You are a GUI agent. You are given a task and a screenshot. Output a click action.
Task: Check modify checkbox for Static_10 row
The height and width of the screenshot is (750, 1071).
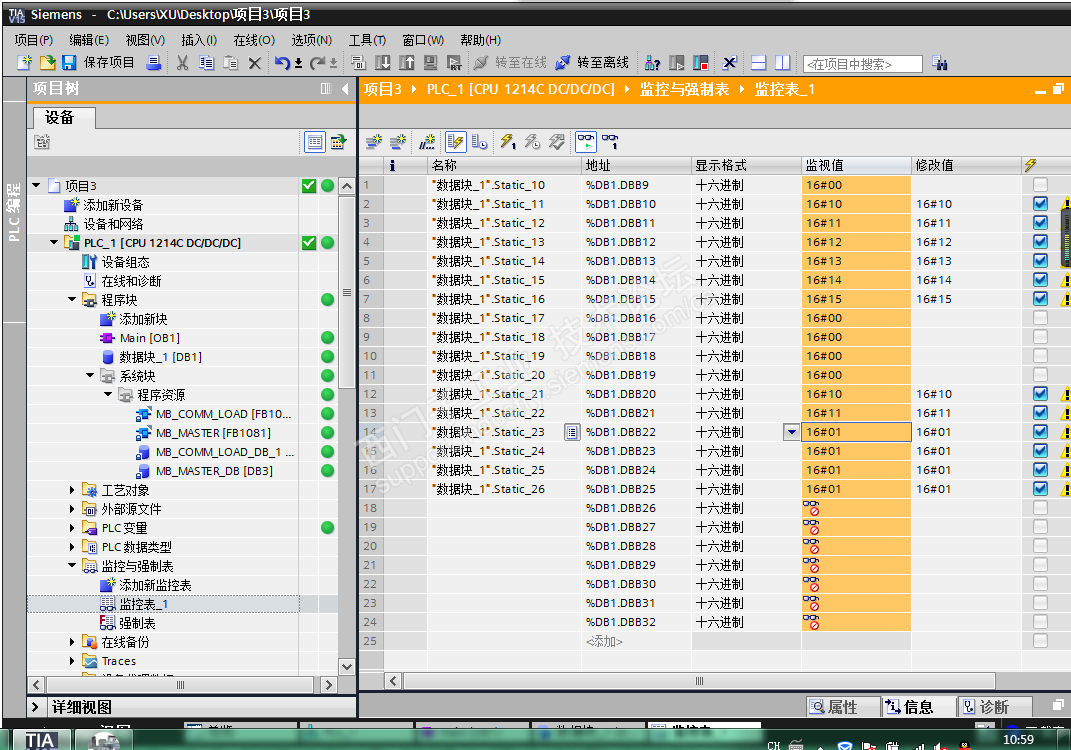(x=1040, y=184)
